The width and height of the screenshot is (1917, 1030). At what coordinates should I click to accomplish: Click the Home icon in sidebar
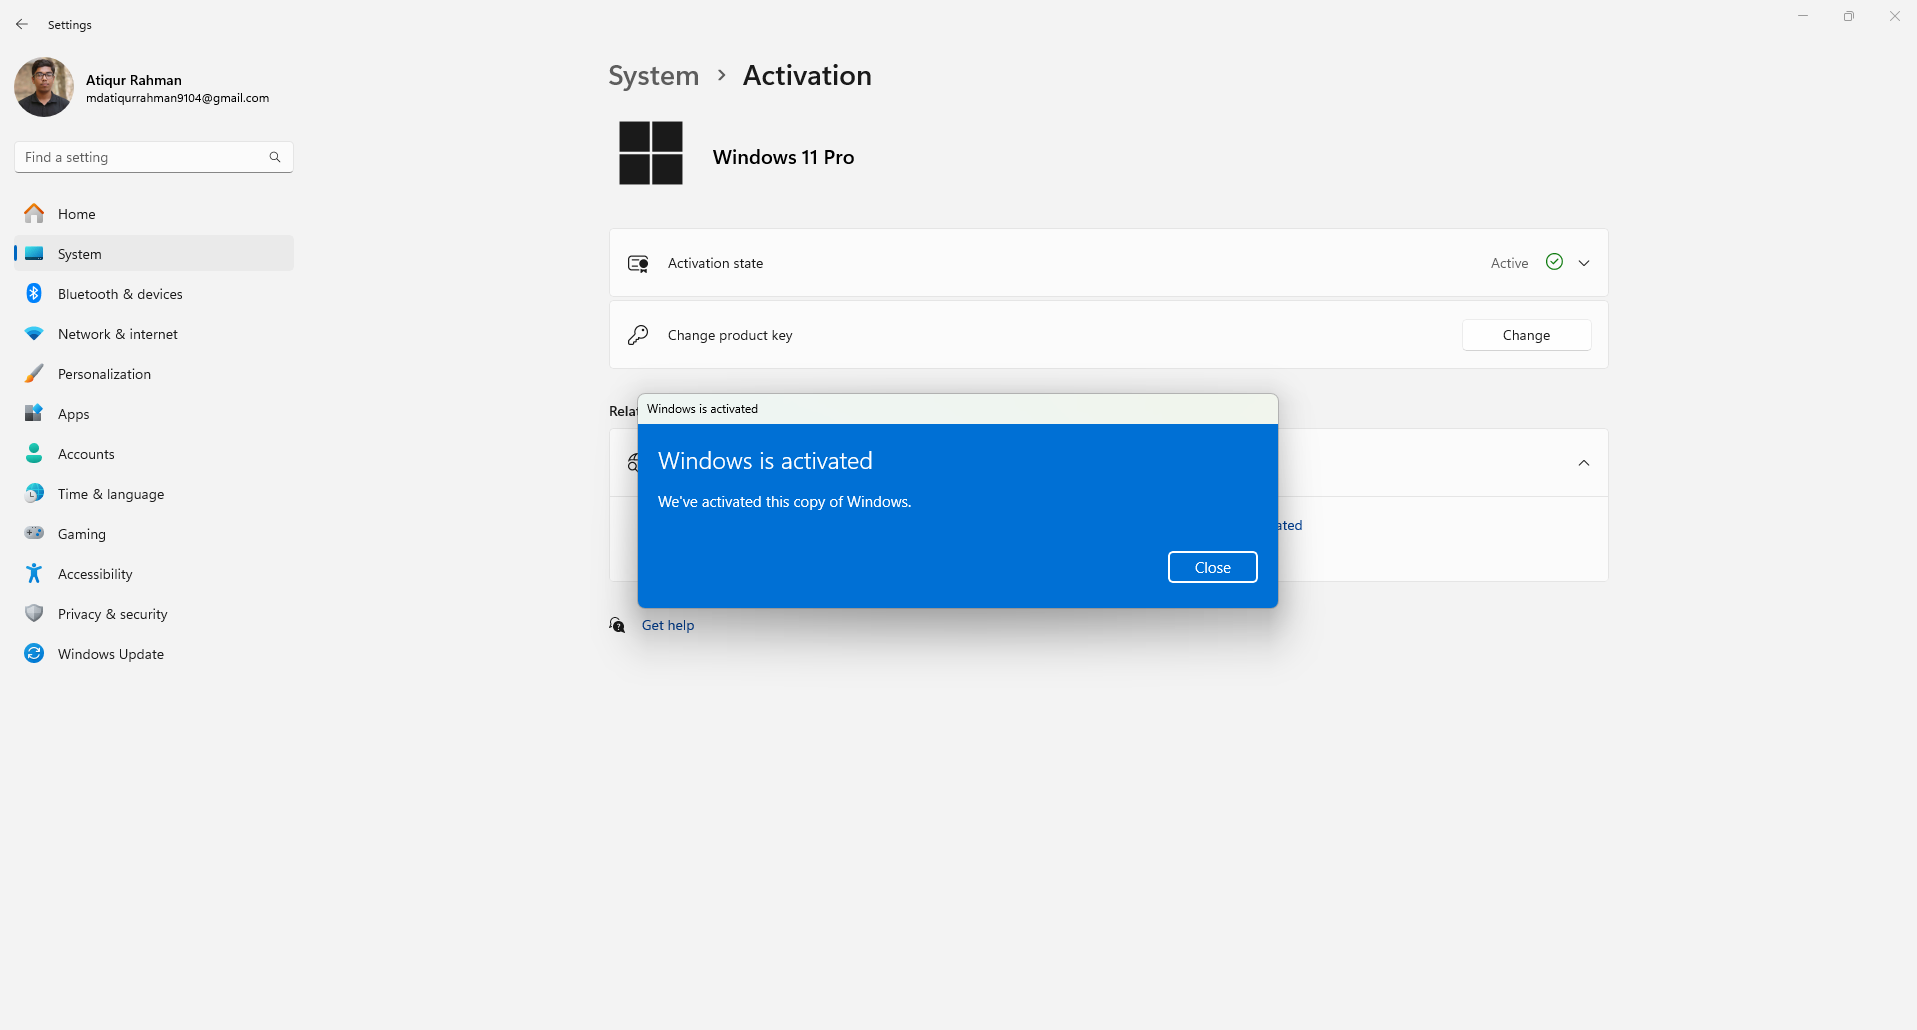[x=34, y=214]
